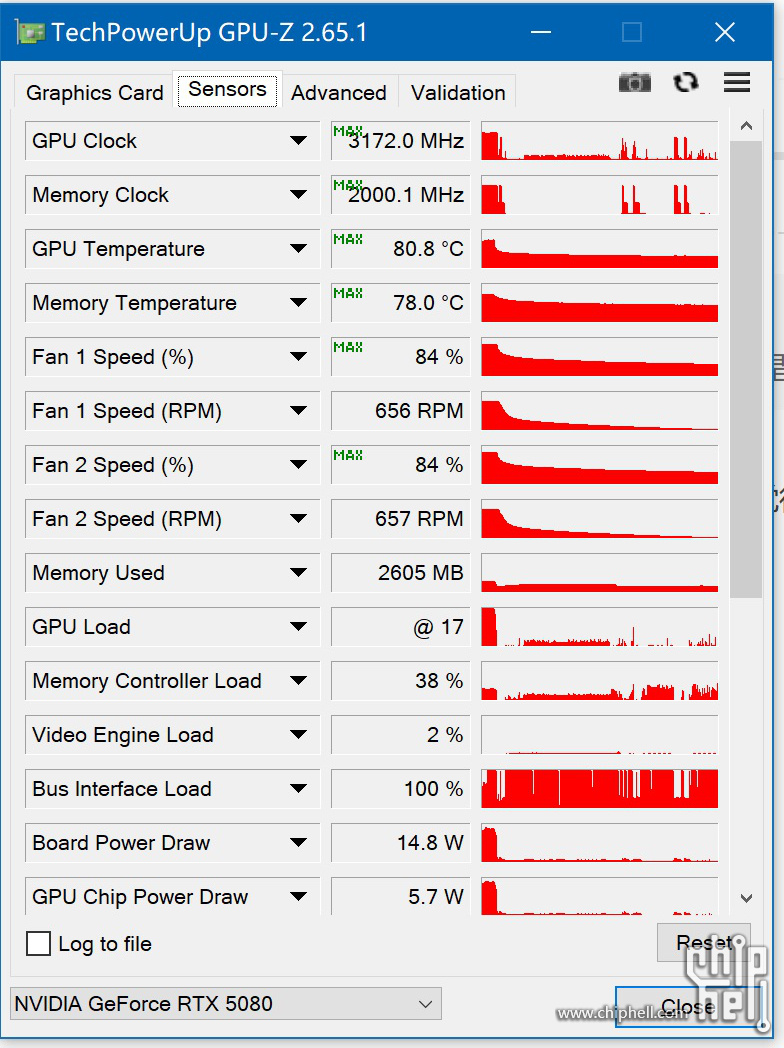Open Video Engine Load dropdown

[x=298, y=735]
